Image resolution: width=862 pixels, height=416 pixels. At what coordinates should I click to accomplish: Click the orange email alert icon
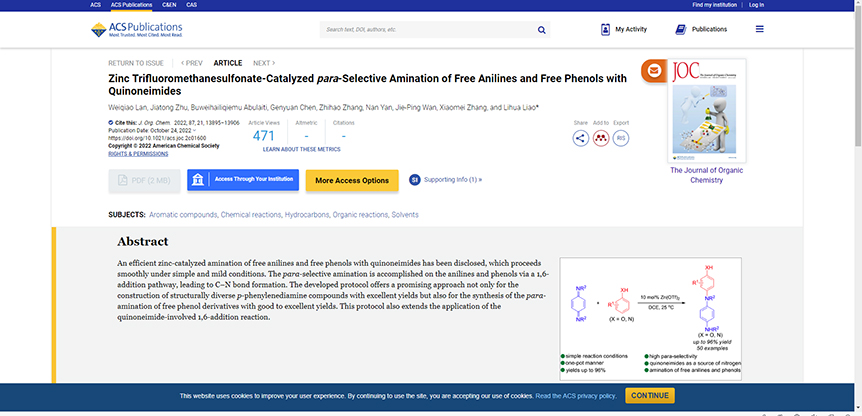(653, 71)
